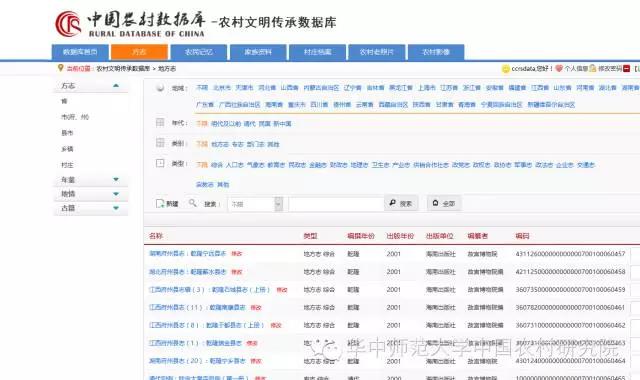Click the location pin icon in breadcrumb
The image size is (640, 380).
(x=61, y=68)
